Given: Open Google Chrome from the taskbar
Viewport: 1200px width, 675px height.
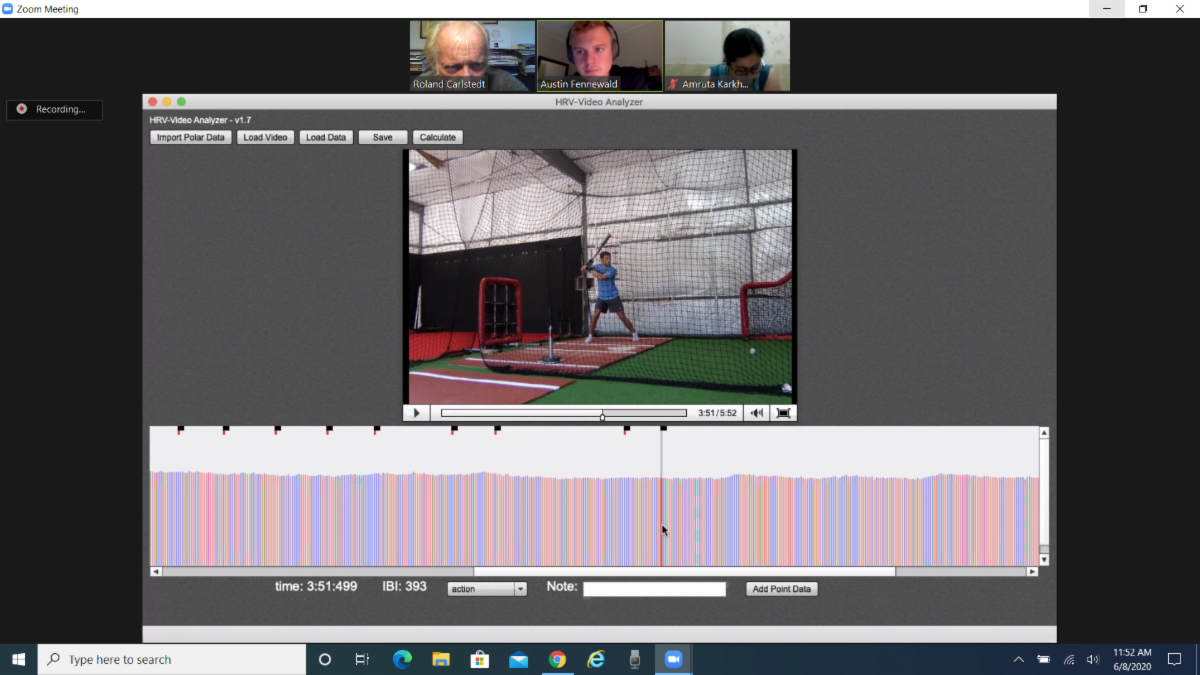Looking at the screenshot, I should point(557,659).
